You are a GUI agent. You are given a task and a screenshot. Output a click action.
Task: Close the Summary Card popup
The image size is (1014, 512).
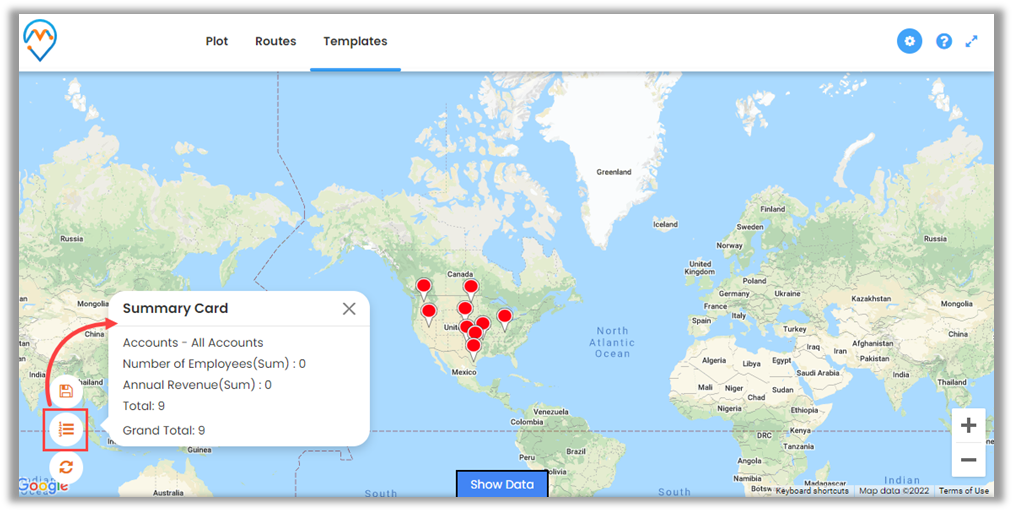[349, 308]
